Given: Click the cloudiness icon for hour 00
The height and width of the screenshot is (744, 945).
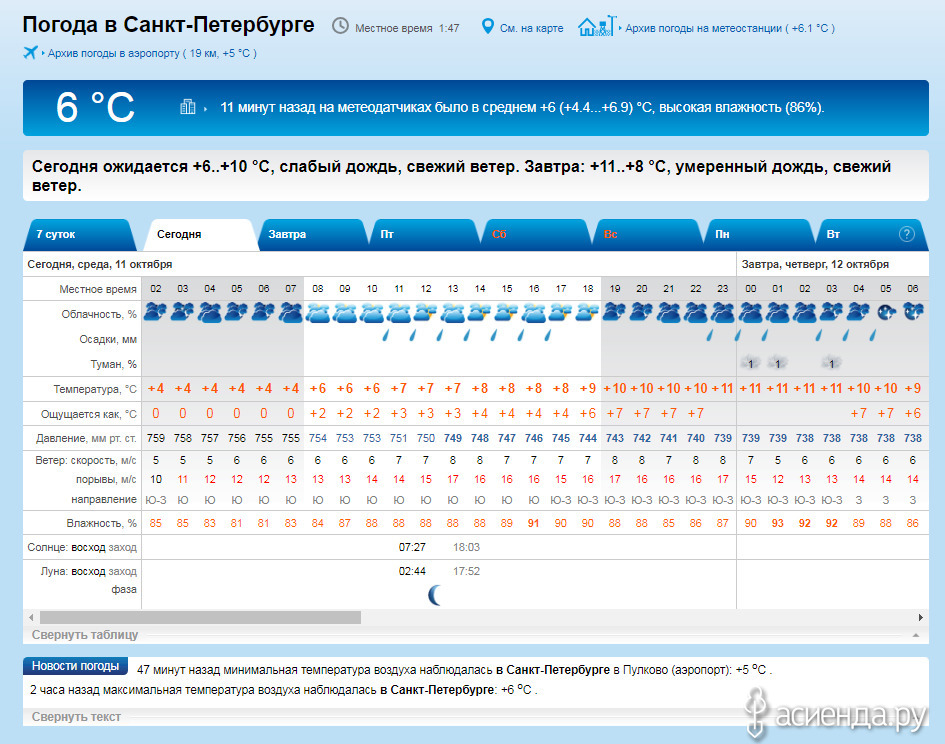Looking at the screenshot, I should coord(750,313).
